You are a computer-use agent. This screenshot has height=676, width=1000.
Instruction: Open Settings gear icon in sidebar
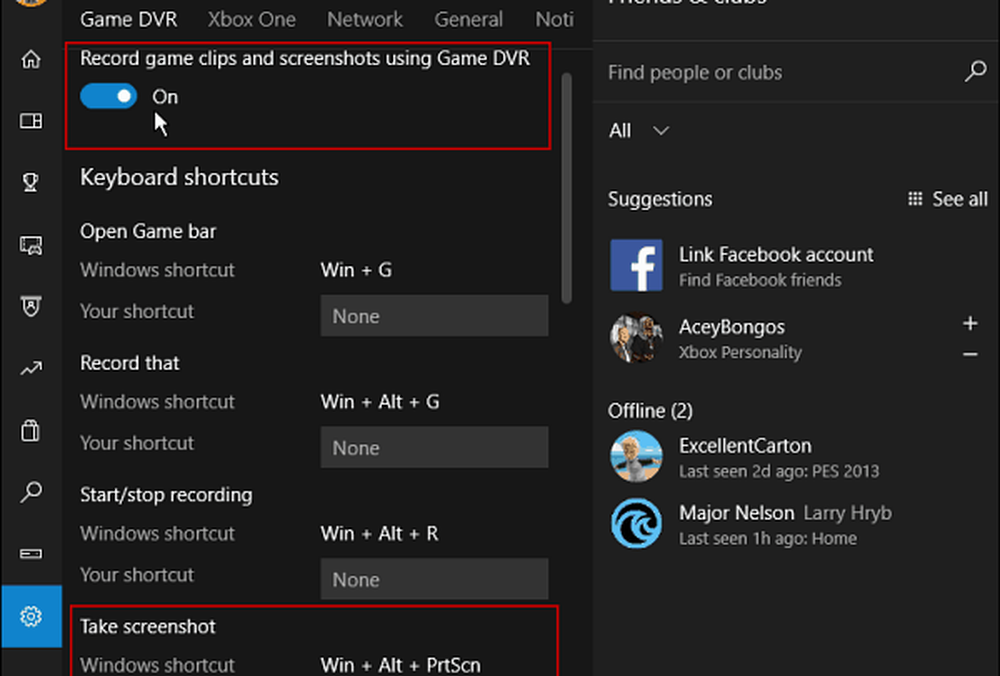[31, 616]
